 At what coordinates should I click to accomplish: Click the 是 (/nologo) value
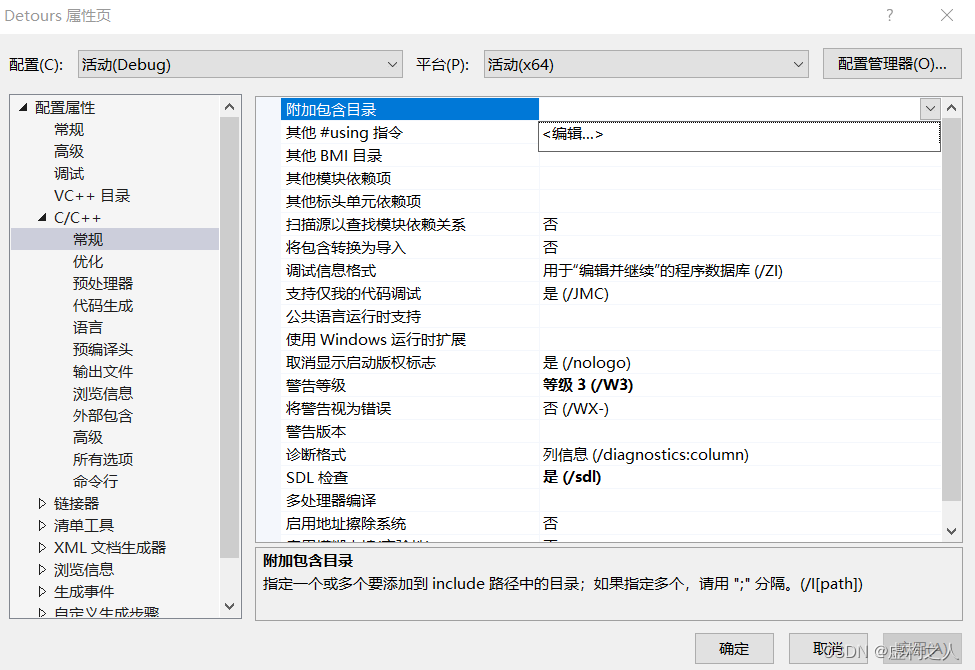tap(586, 363)
